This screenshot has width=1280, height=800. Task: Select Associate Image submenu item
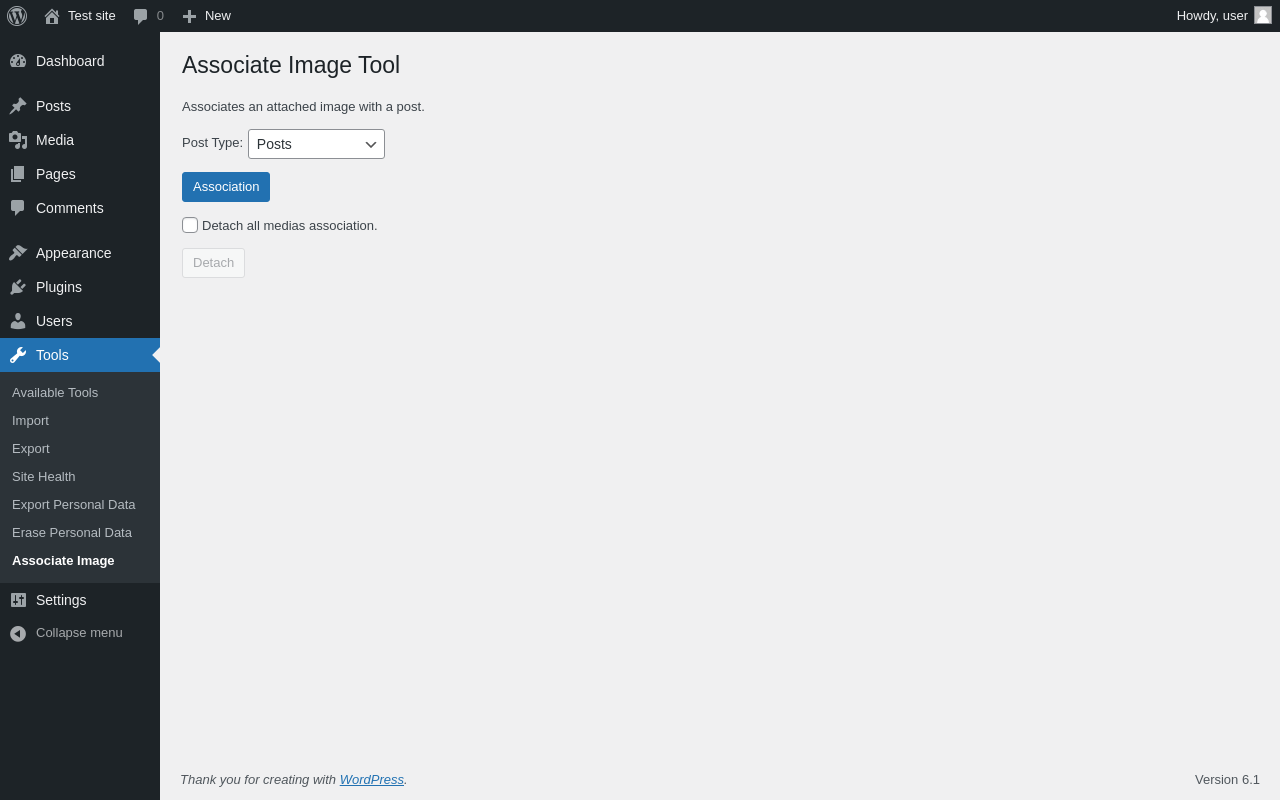(x=80, y=561)
